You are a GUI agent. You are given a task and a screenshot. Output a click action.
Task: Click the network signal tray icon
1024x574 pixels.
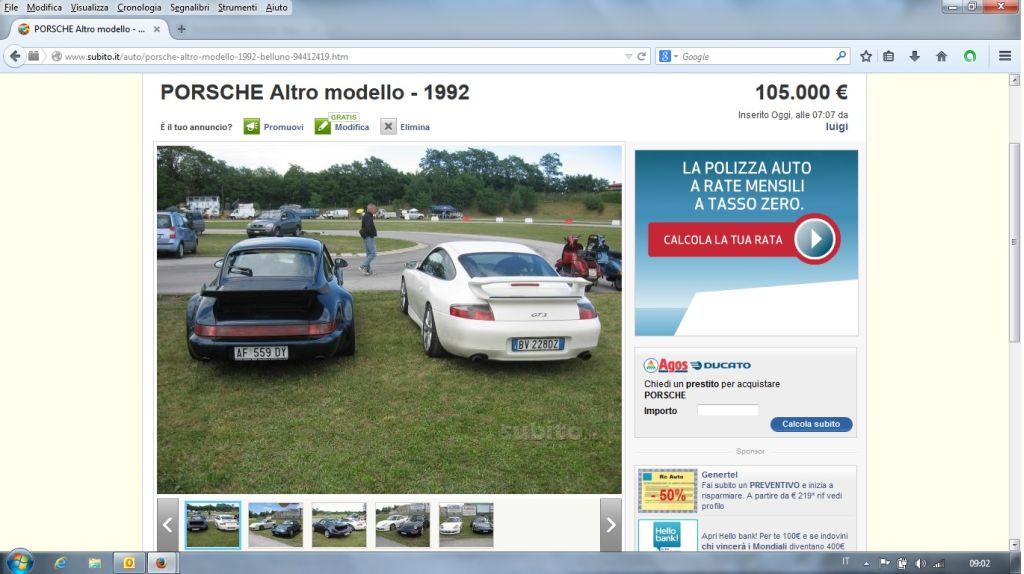[x=938, y=564]
